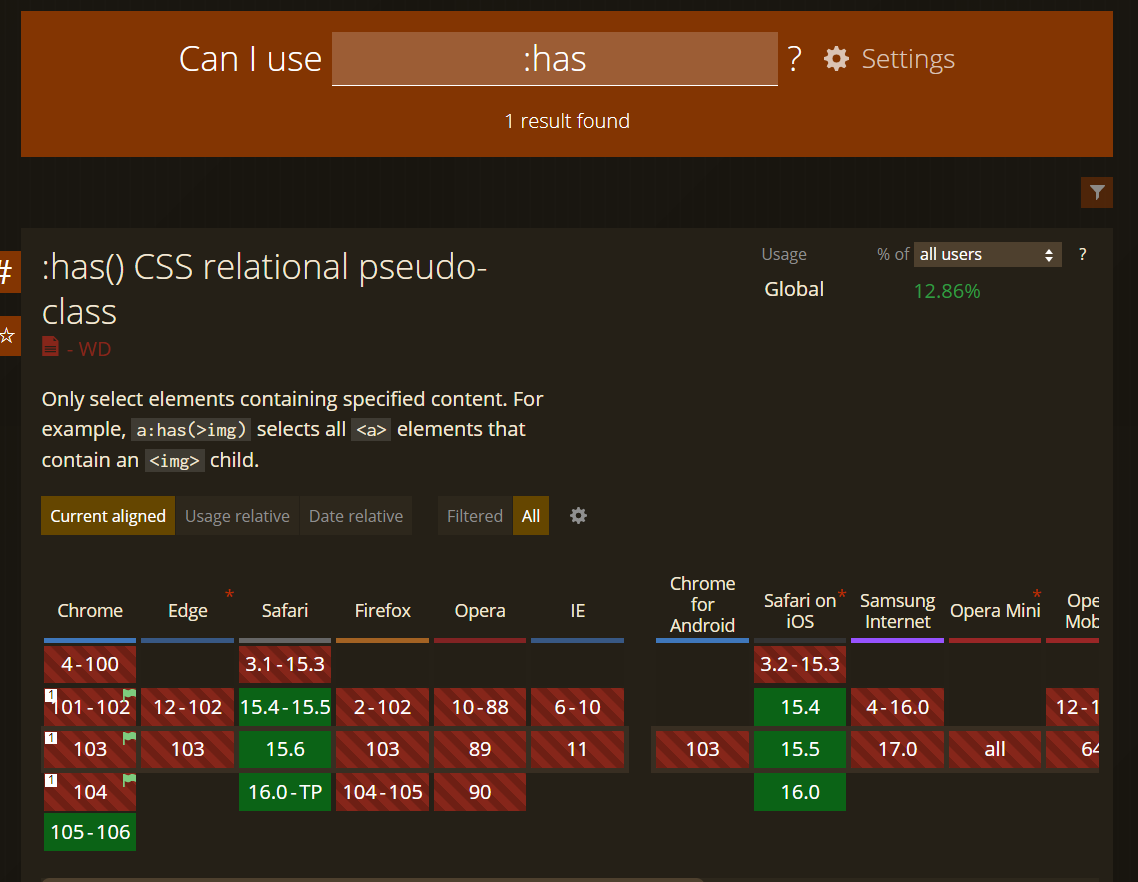Click Safari 3.1-15.3 cell
Viewport: 1138px width, 882px height.
coord(284,664)
